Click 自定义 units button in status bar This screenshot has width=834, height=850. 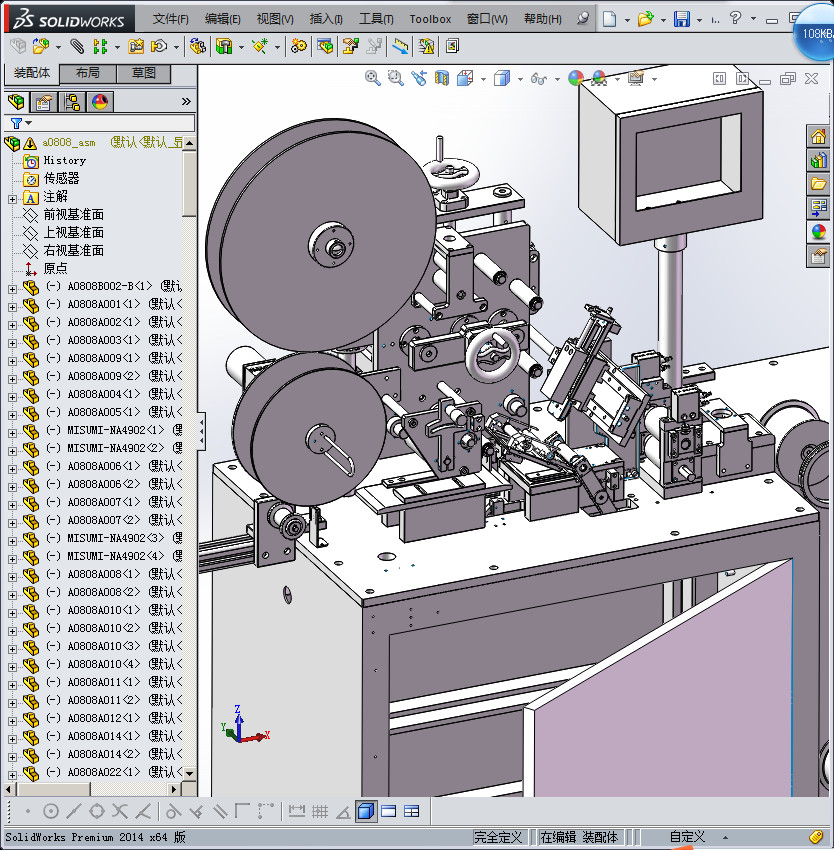click(687, 837)
